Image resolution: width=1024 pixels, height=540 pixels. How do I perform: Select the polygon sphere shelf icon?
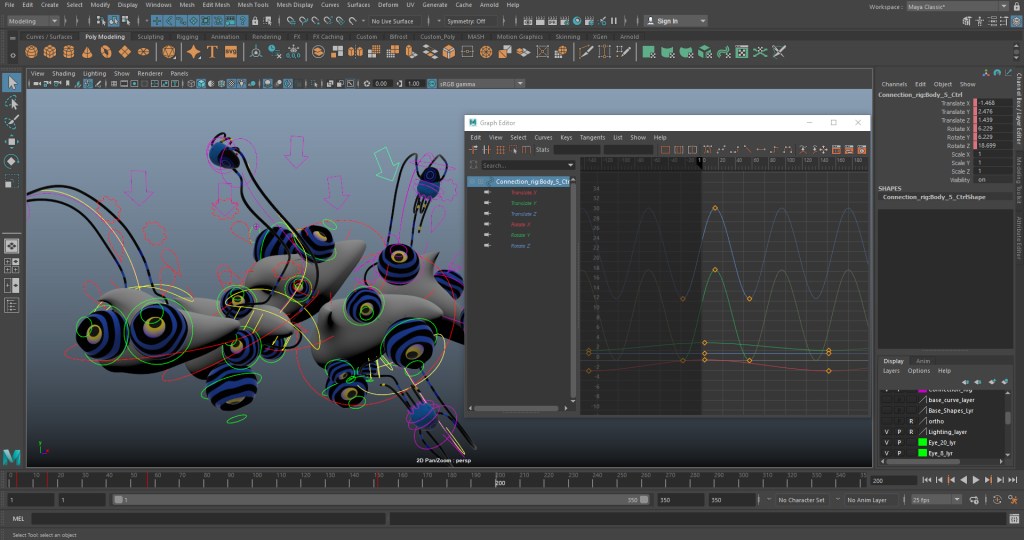pos(29,51)
